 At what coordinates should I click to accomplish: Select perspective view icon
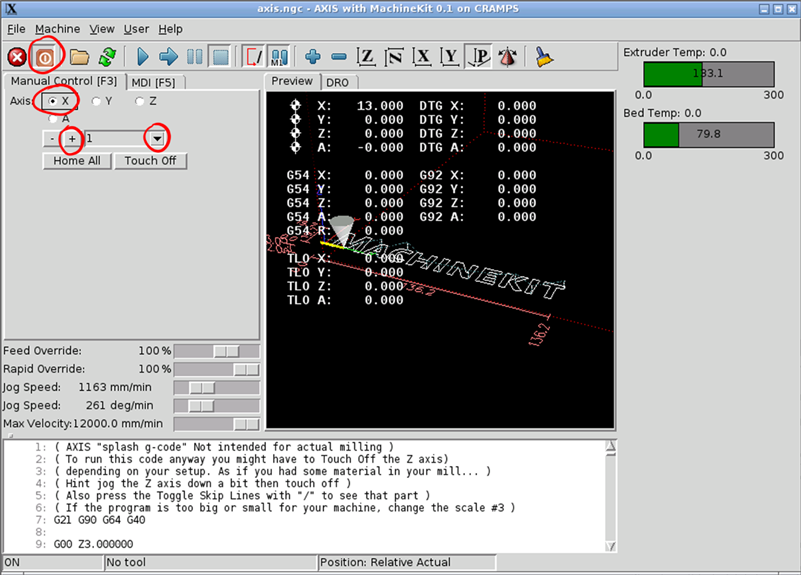[479, 56]
